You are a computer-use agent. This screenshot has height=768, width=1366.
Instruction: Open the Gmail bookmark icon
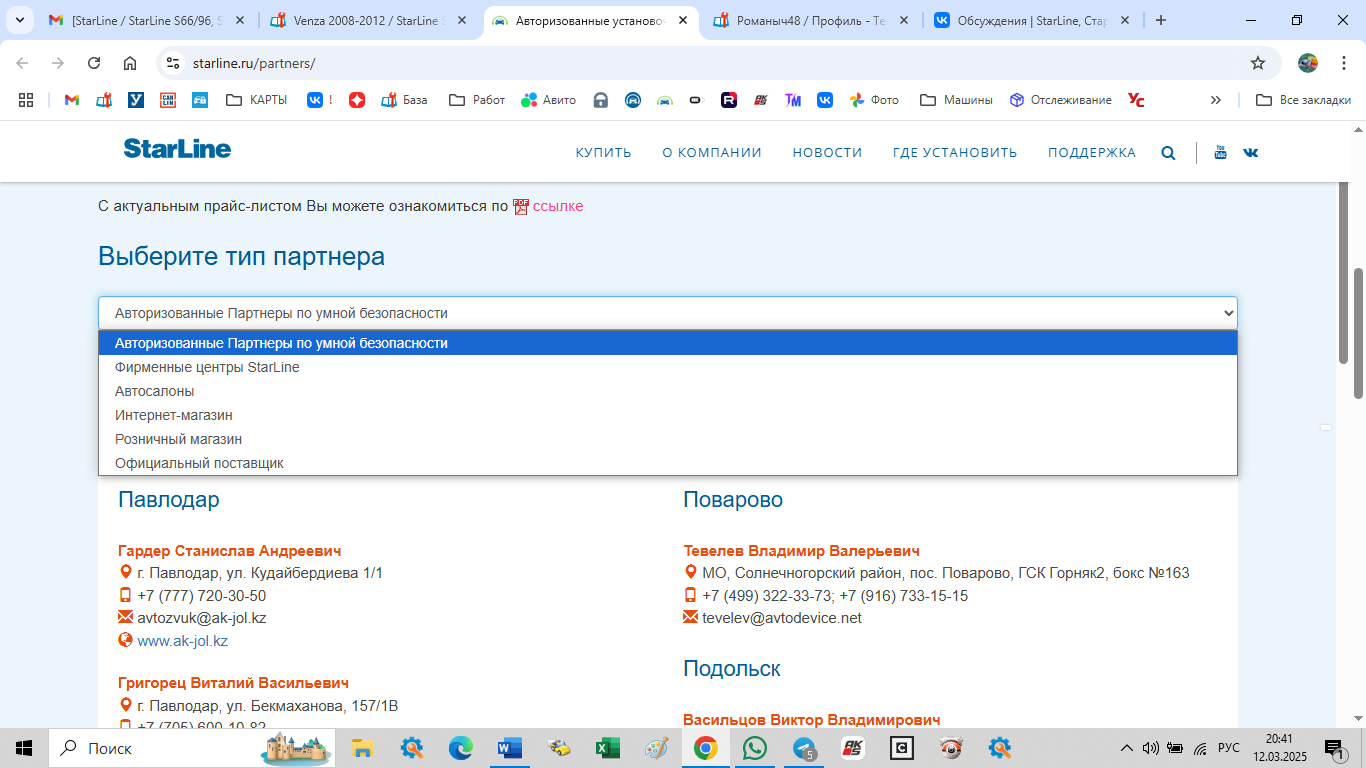72,100
